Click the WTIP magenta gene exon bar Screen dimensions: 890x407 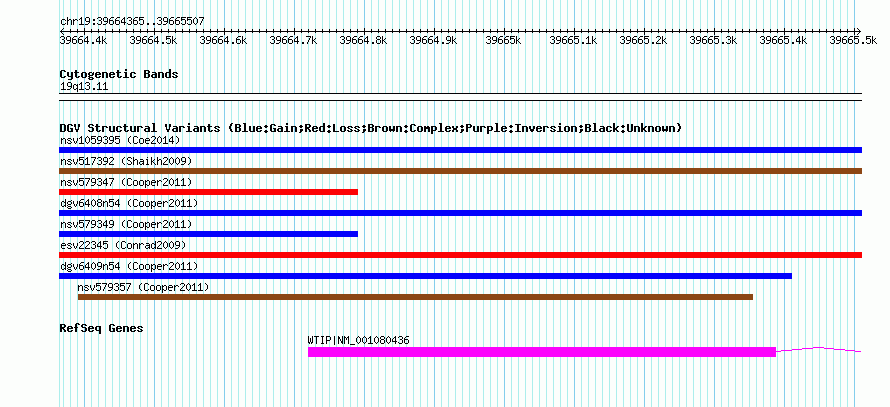coord(542,352)
